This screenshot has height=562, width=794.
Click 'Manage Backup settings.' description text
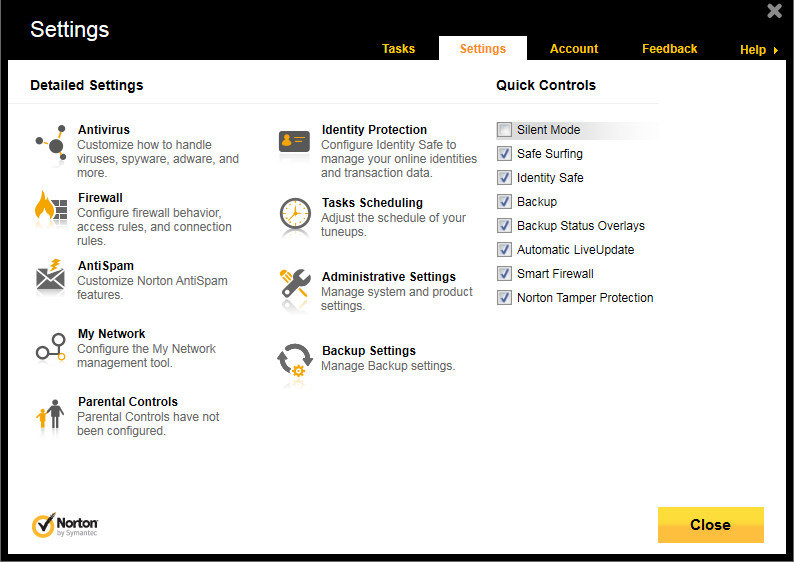point(388,366)
